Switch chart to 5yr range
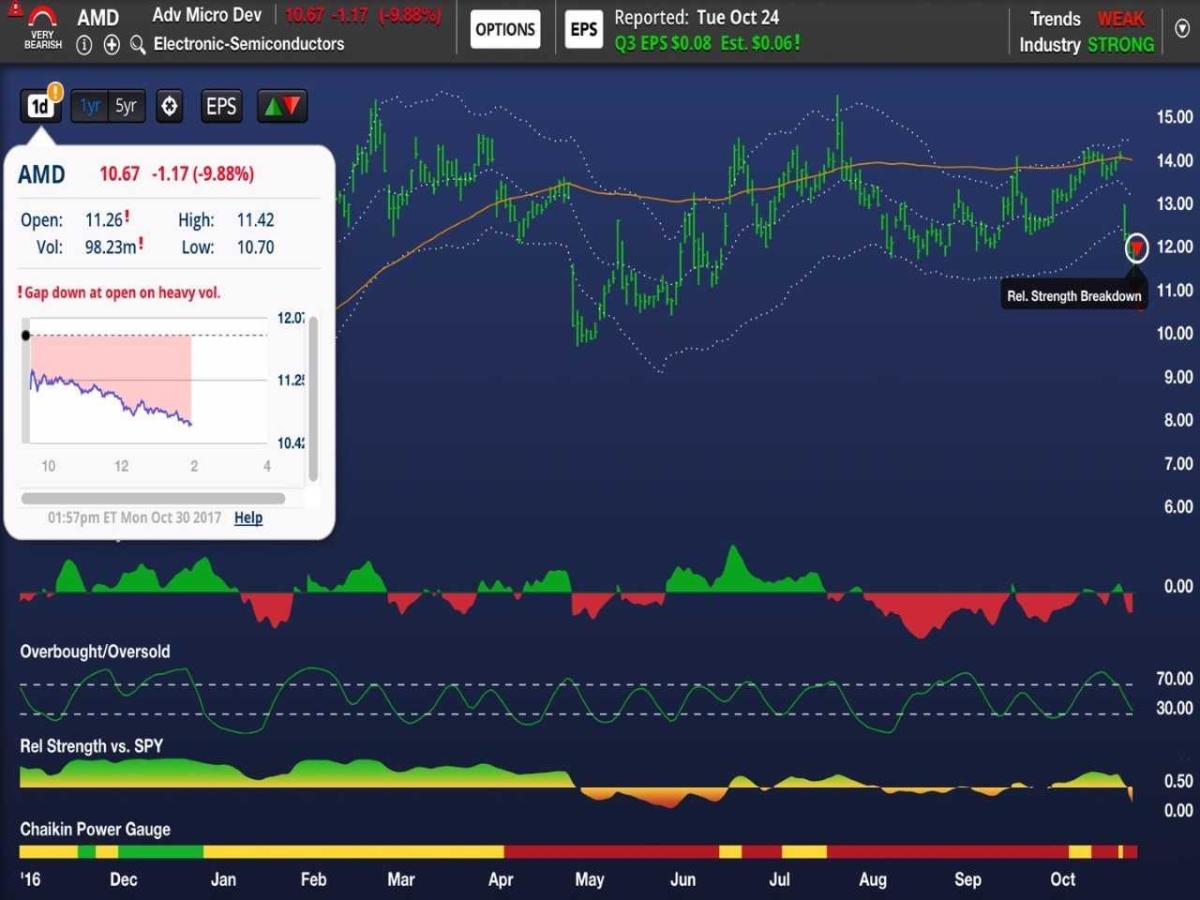 point(126,106)
